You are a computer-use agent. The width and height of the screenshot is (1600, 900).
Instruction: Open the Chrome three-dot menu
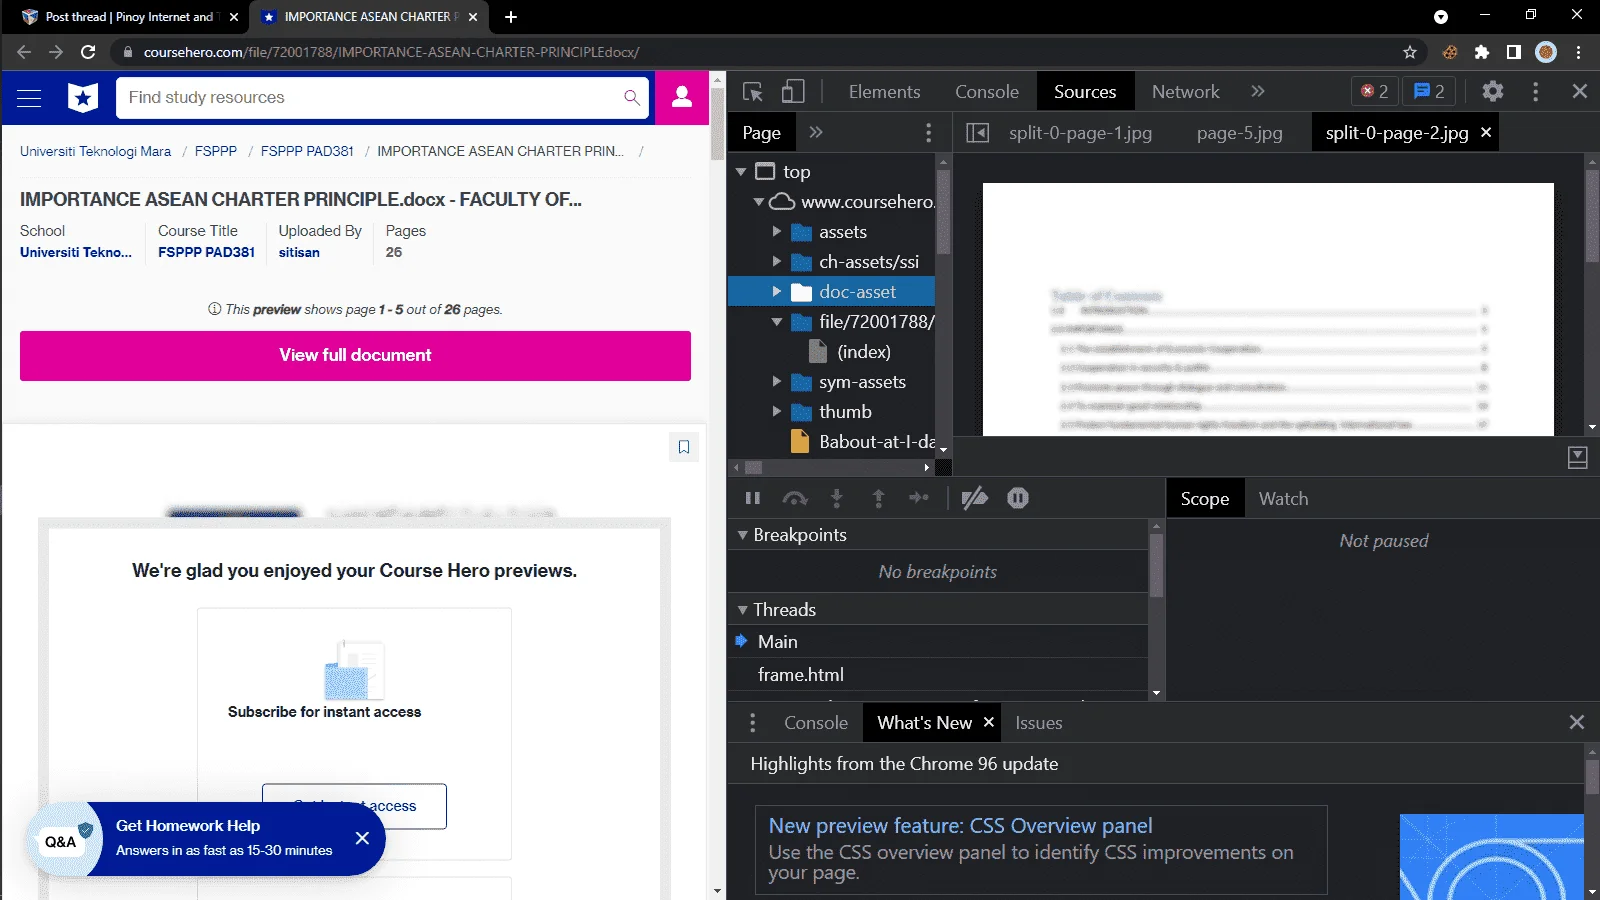click(1579, 52)
